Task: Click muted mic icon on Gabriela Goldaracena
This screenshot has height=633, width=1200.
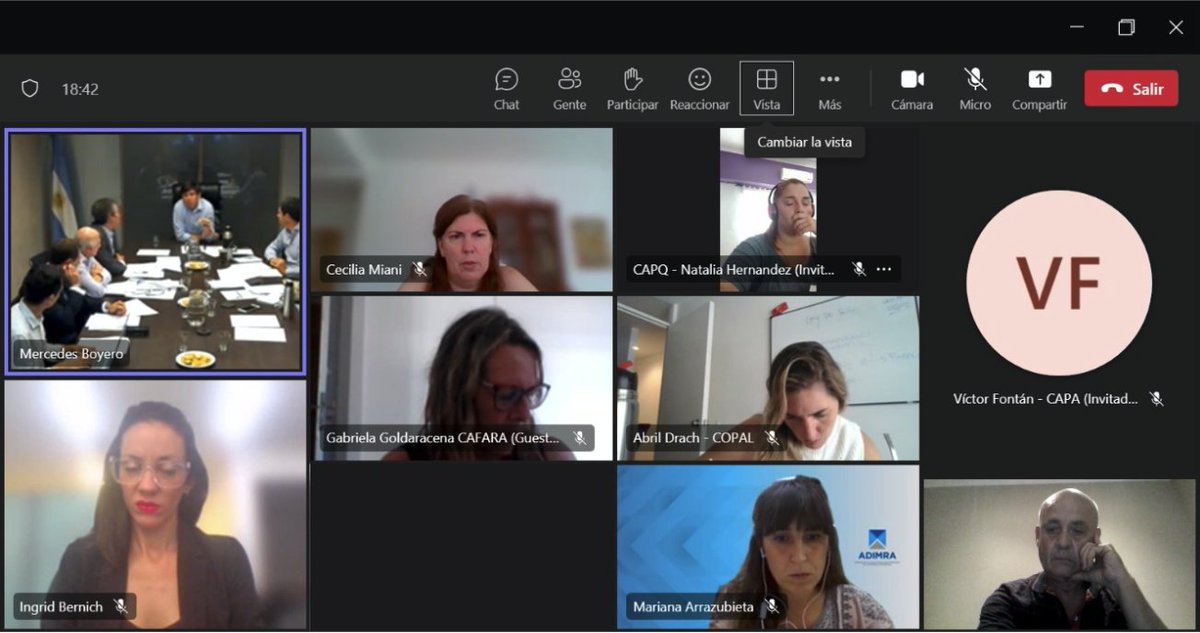Action: (x=579, y=438)
